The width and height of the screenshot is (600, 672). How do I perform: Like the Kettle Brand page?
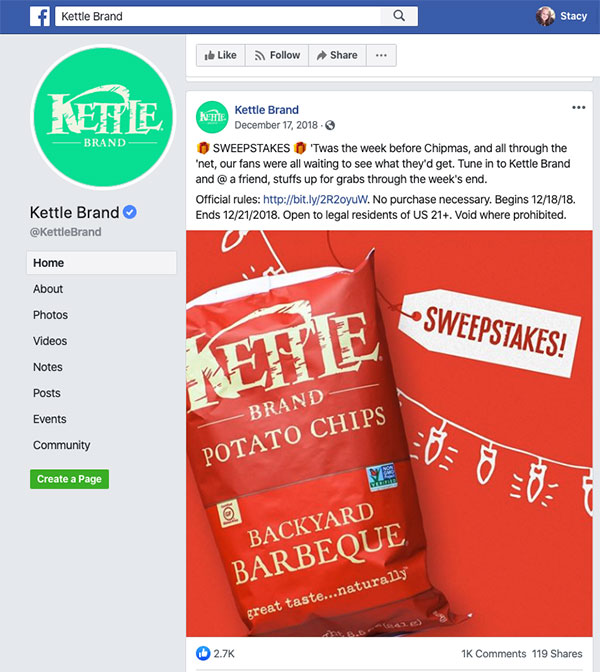(221, 55)
